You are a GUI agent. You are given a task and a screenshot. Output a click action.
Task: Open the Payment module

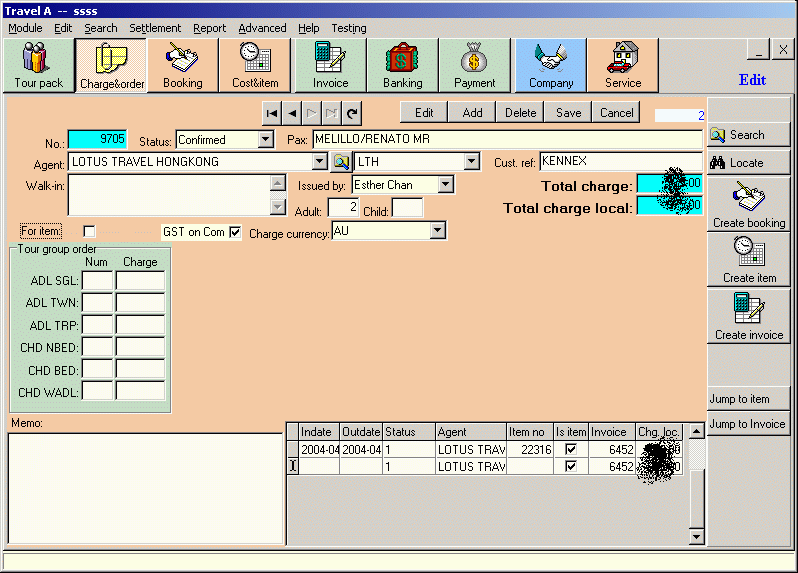point(474,66)
